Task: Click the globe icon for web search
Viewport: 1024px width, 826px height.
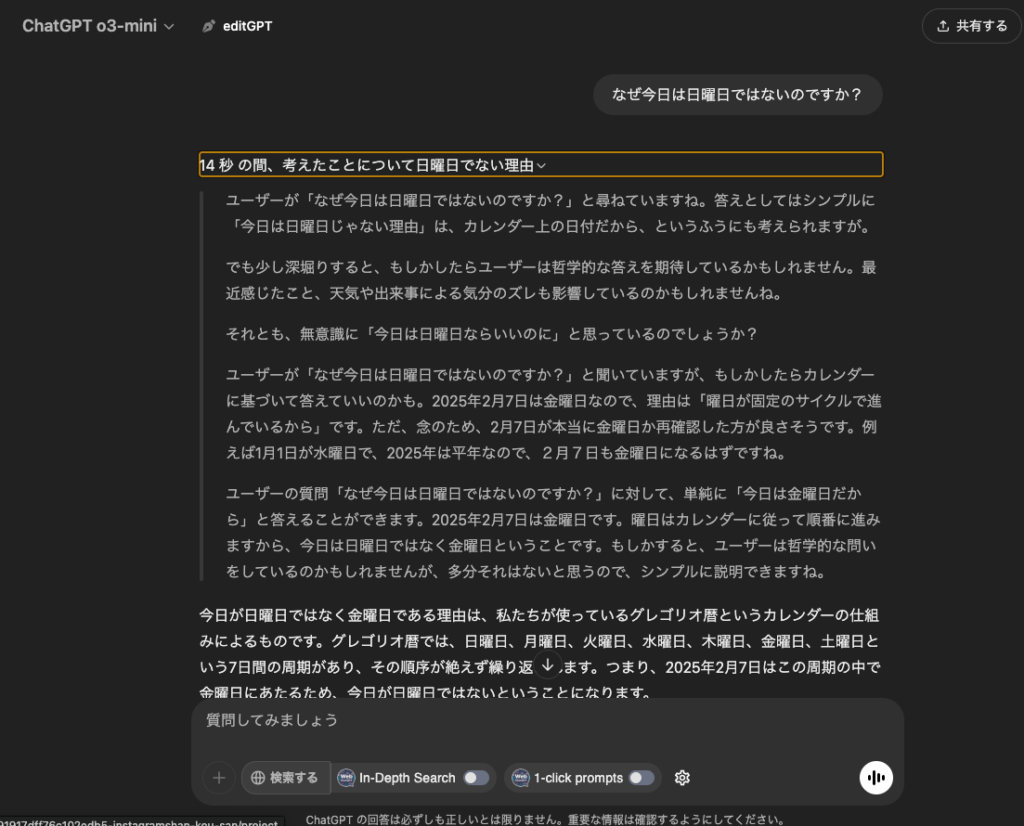Action: (258, 777)
